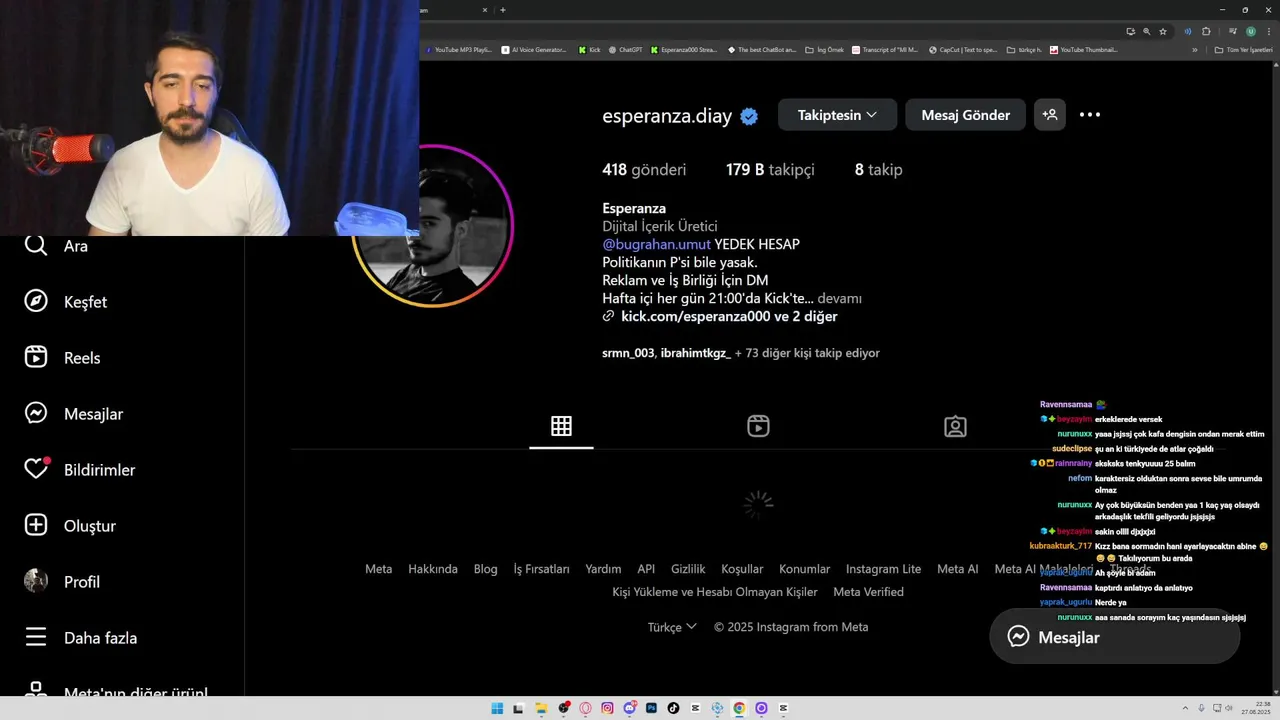Open the CapCut Text to spe... bookmark
The height and width of the screenshot is (720, 1280).
[x=963, y=49]
